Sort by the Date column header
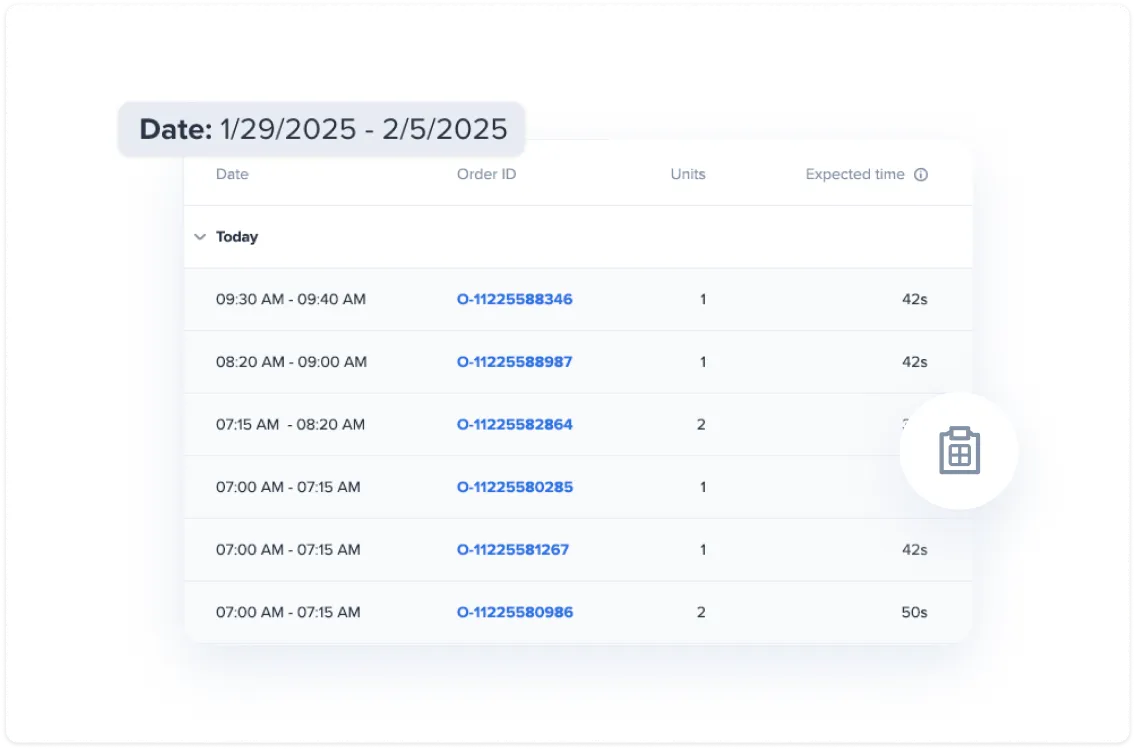 [232, 174]
